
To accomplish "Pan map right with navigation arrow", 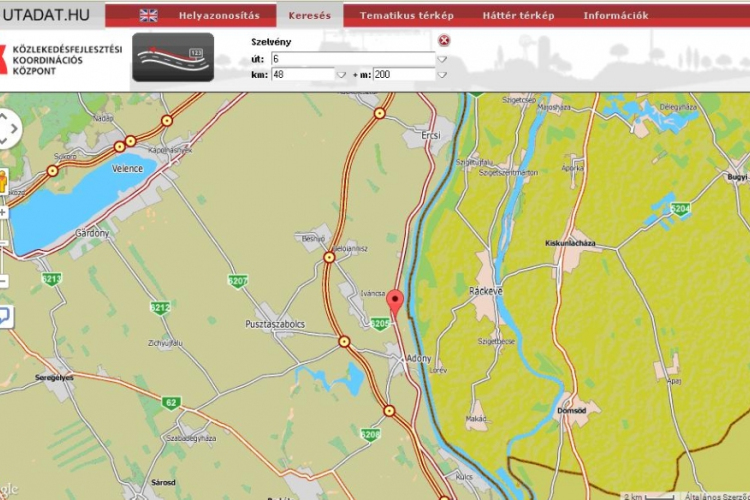I will [15, 129].
